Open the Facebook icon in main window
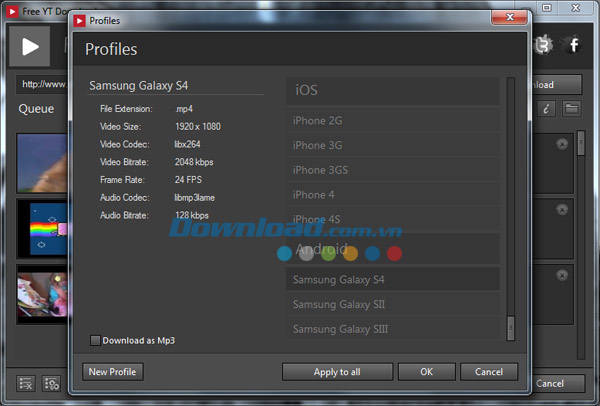 (x=574, y=45)
